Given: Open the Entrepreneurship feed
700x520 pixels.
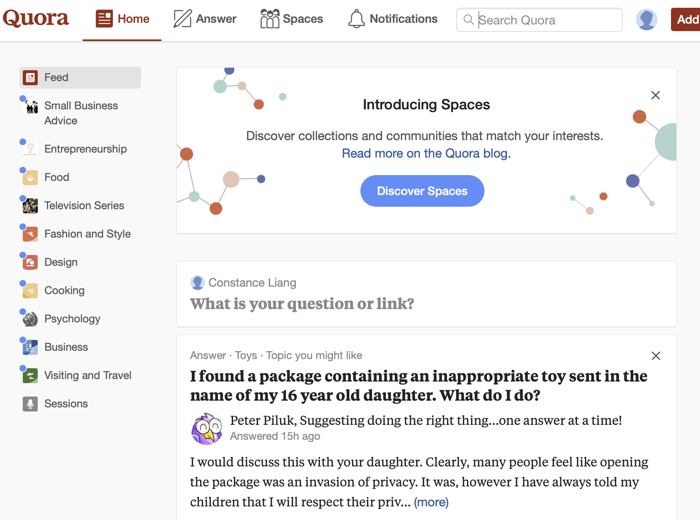Looking at the screenshot, I should 85,149.
